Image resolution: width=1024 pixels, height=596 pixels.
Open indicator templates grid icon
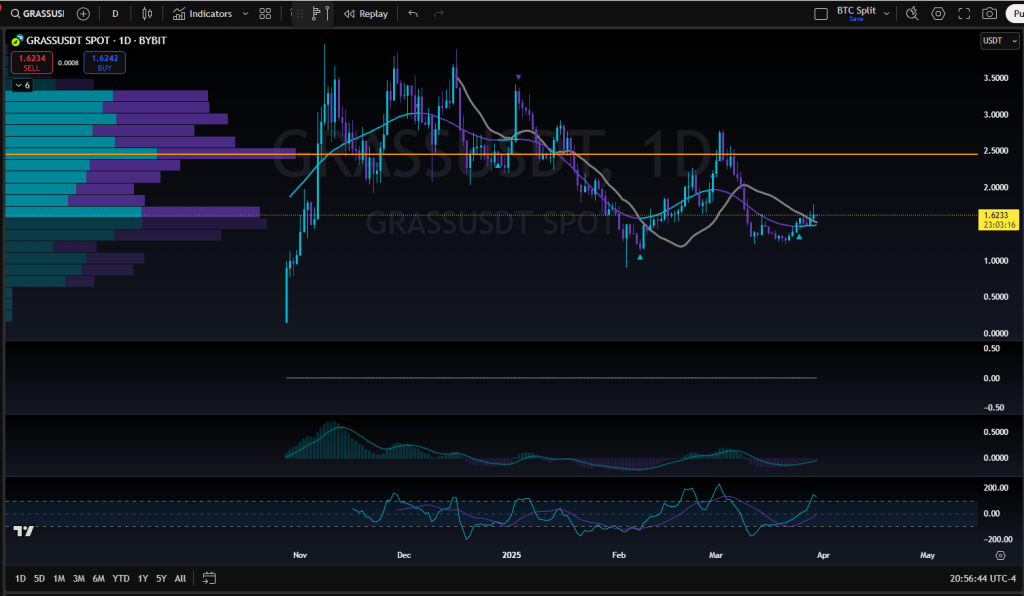[265, 14]
